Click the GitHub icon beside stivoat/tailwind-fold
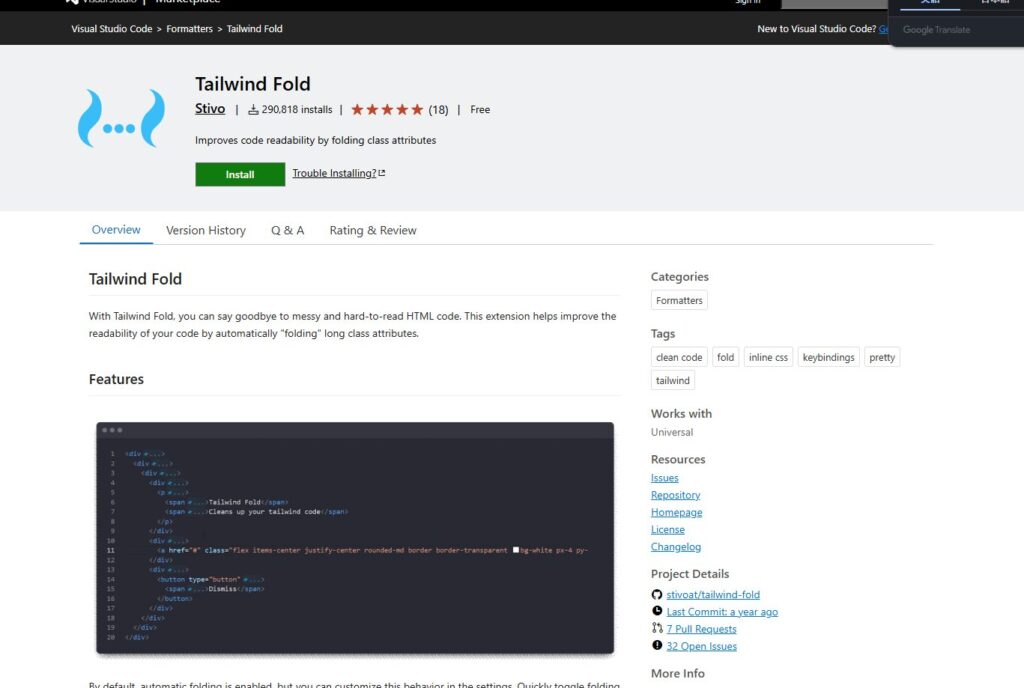 [657, 595]
